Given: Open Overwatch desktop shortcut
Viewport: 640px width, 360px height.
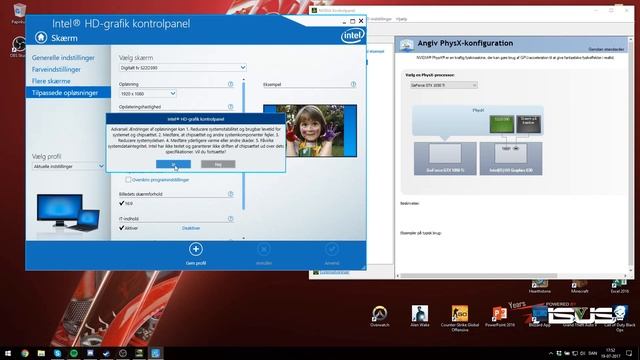Looking at the screenshot, I should (x=380, y=316).
